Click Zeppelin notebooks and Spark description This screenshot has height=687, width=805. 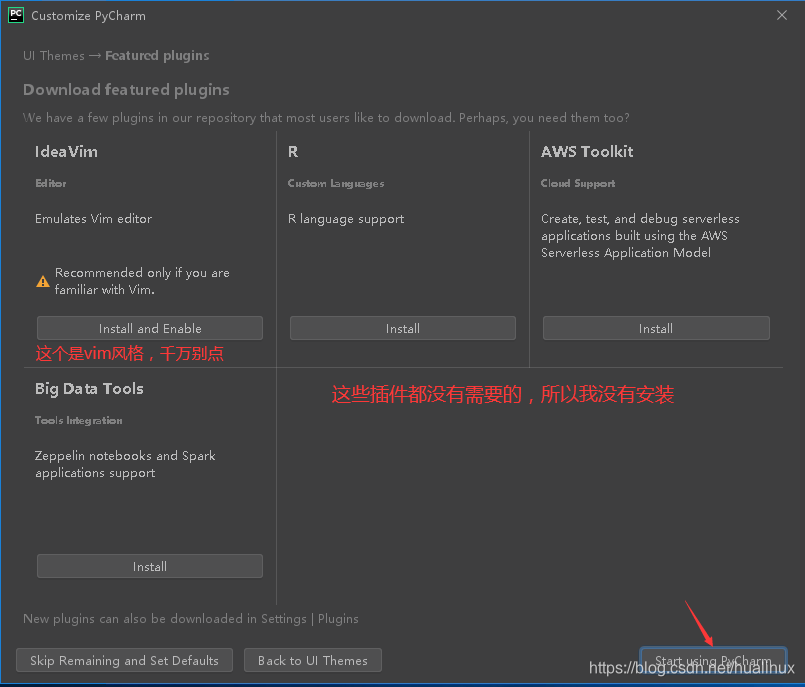tap(125, 464)
